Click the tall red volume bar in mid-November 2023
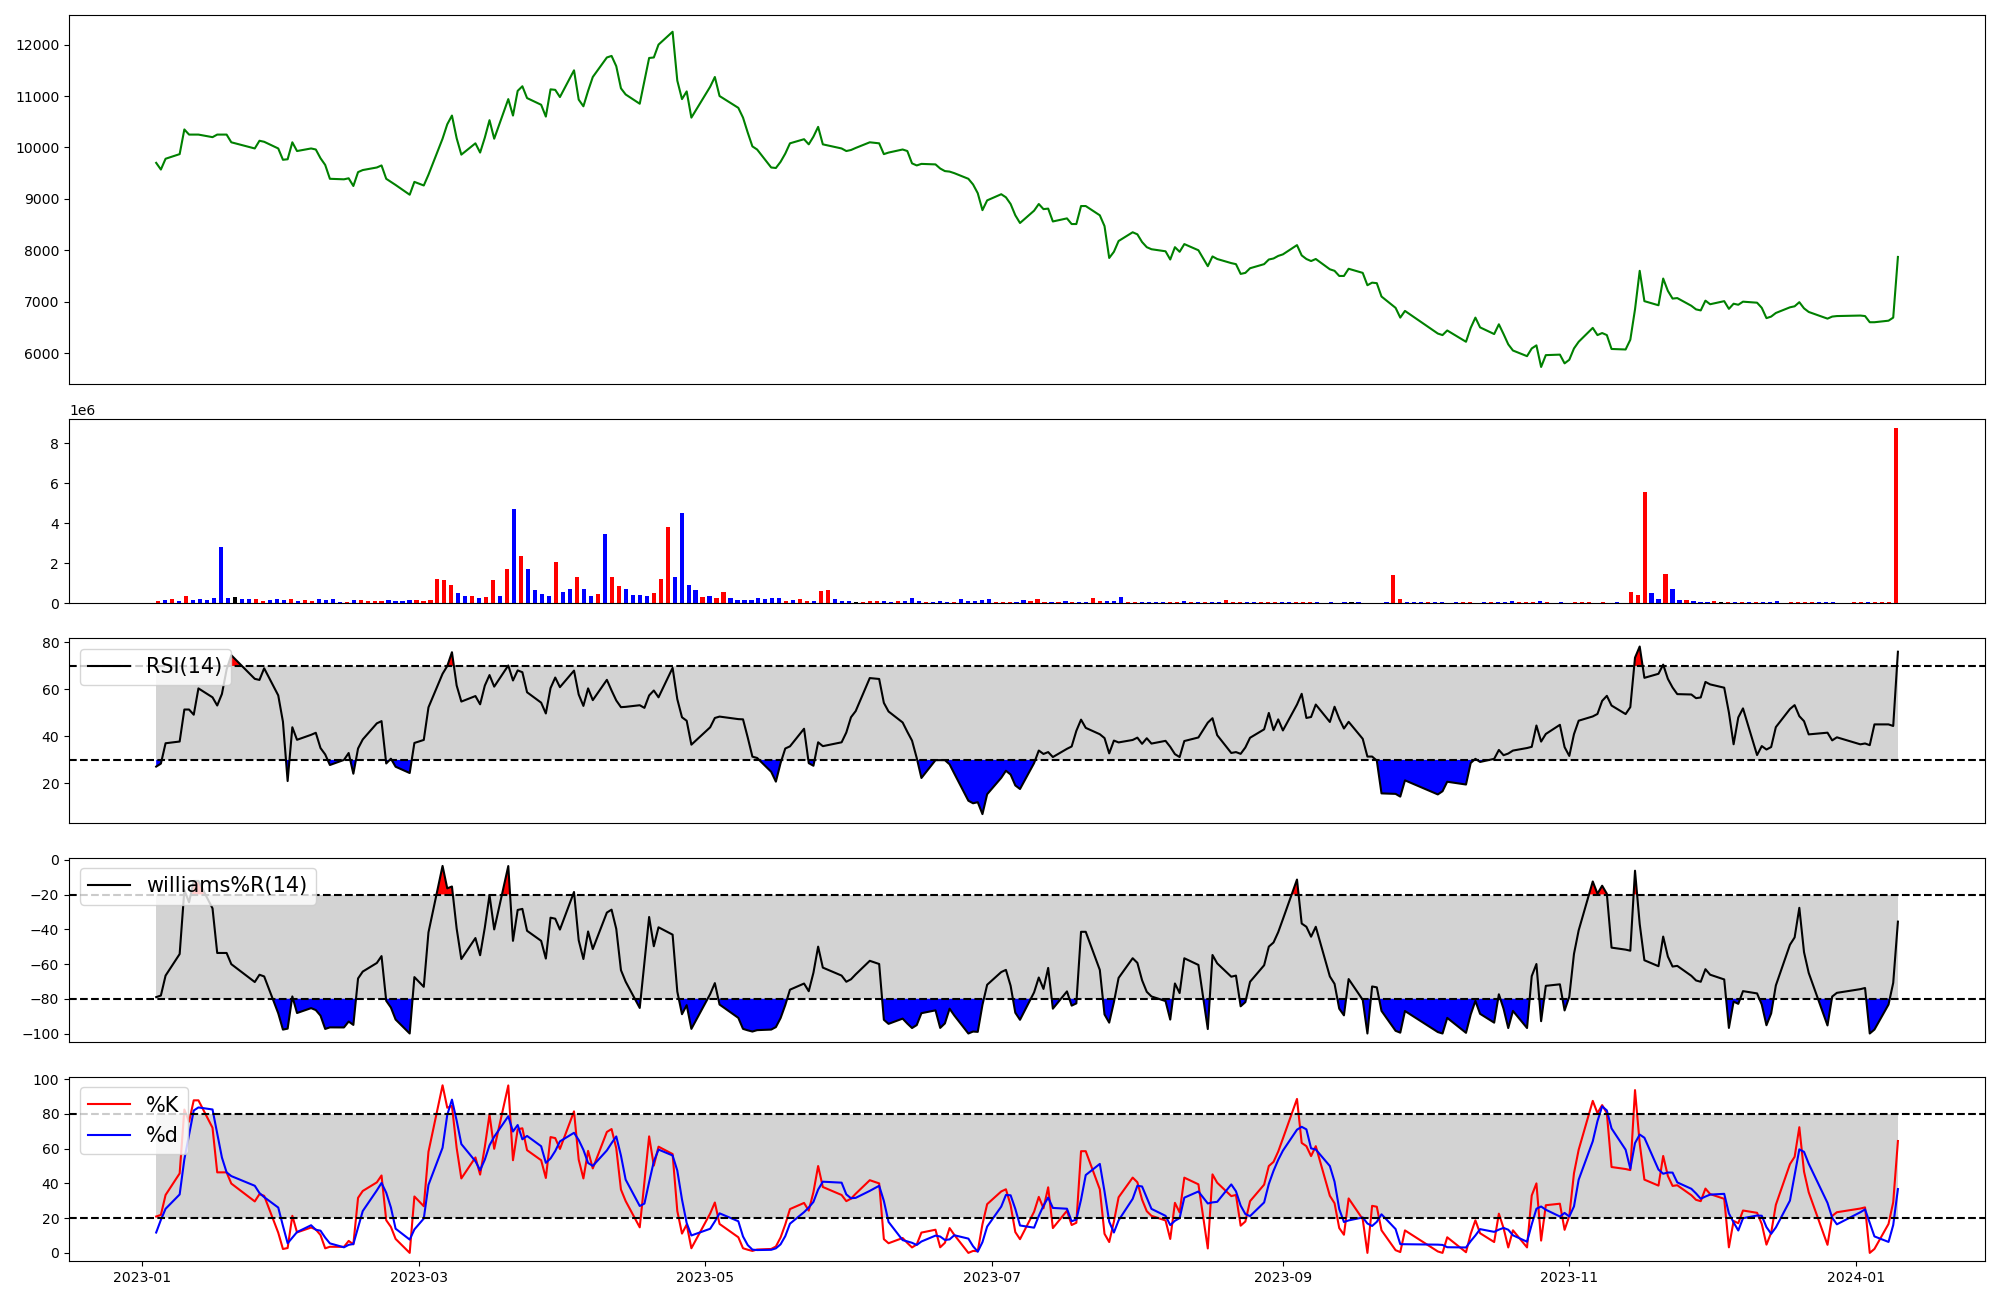 coord(1644,550)
